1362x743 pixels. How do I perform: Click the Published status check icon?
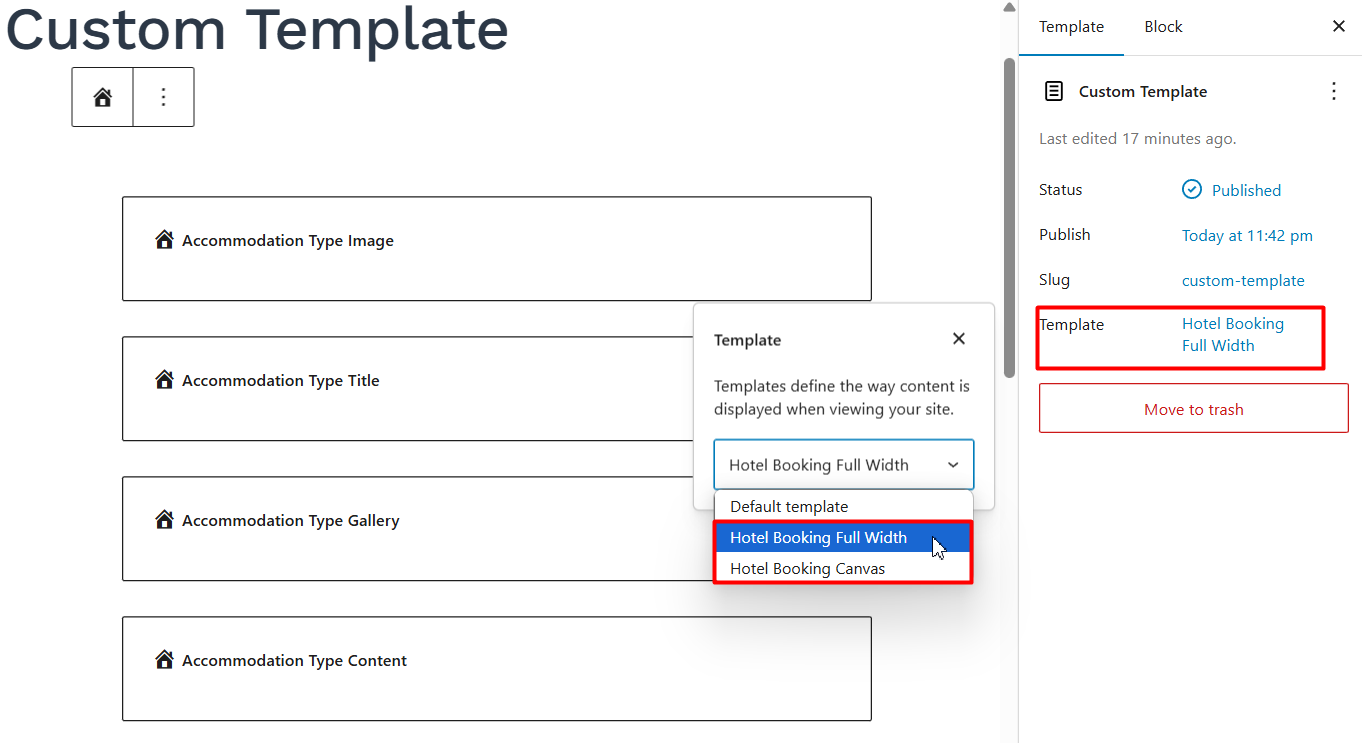pos(1191,190)
